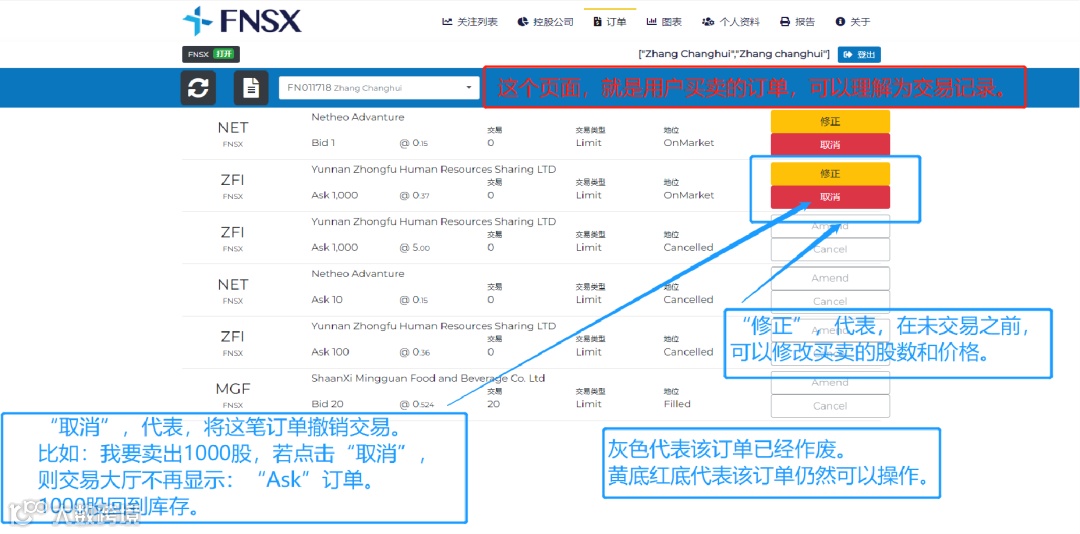Open the document report icon
Image resolution: width=1080 pixels, height=534 pixels.
click(x=251, y=88)
